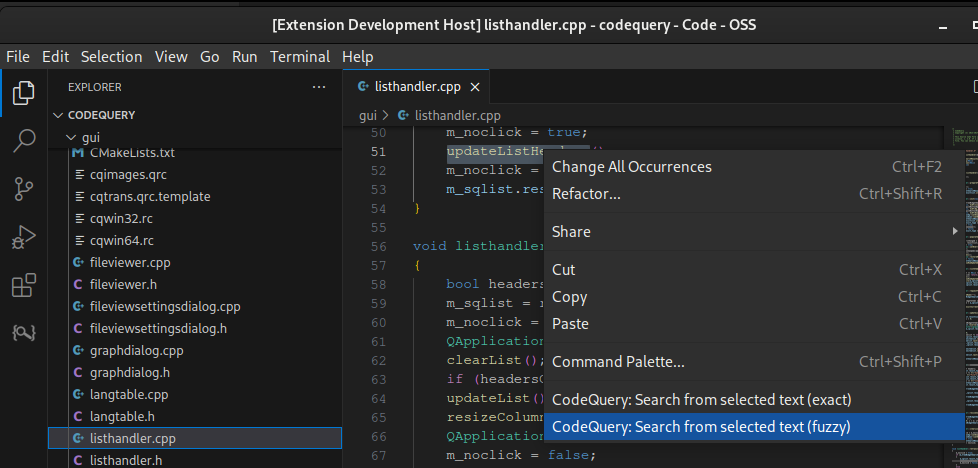Image resolution: width=978 pixels, height=468 pixels.
Task: Open the Extensions view
Action: 24,285
